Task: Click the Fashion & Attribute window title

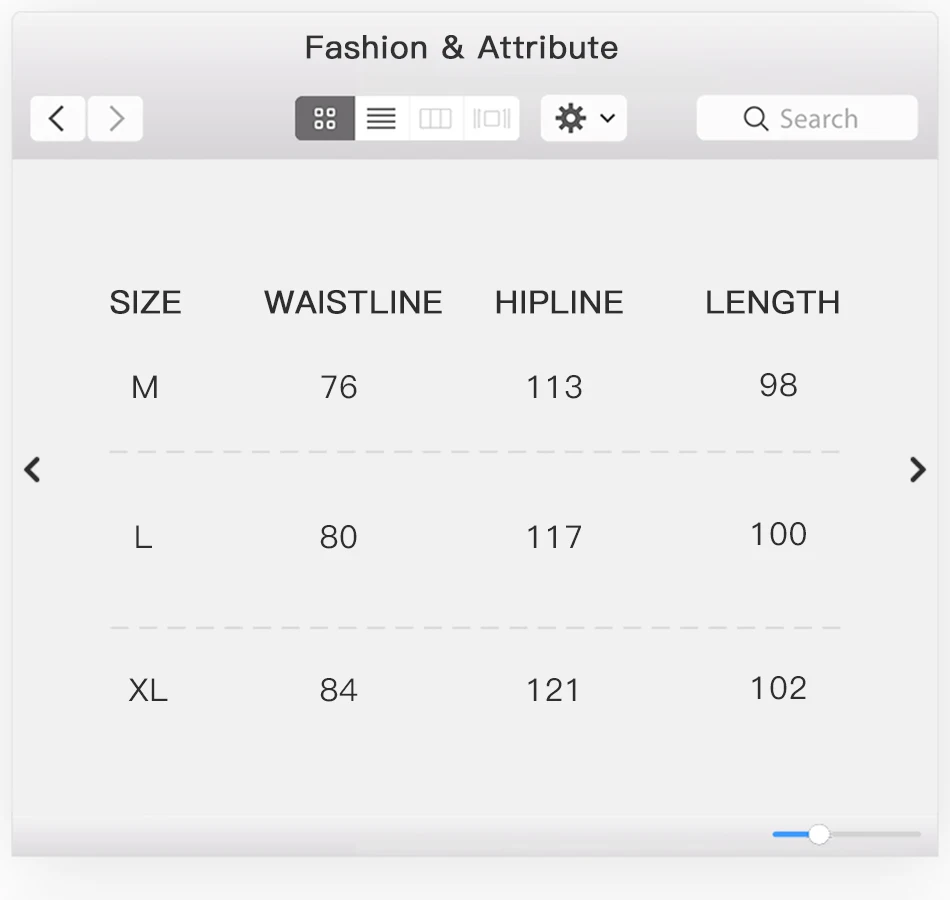Action: click(461, 48)
